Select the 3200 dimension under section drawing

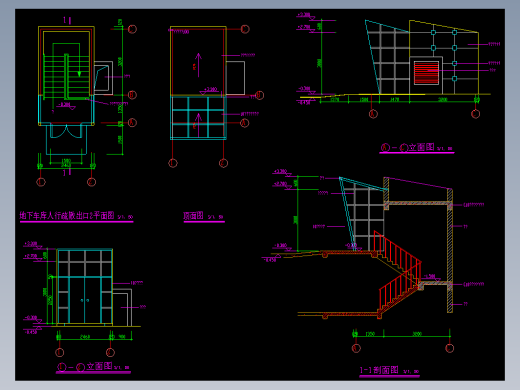tap(417, 334)
